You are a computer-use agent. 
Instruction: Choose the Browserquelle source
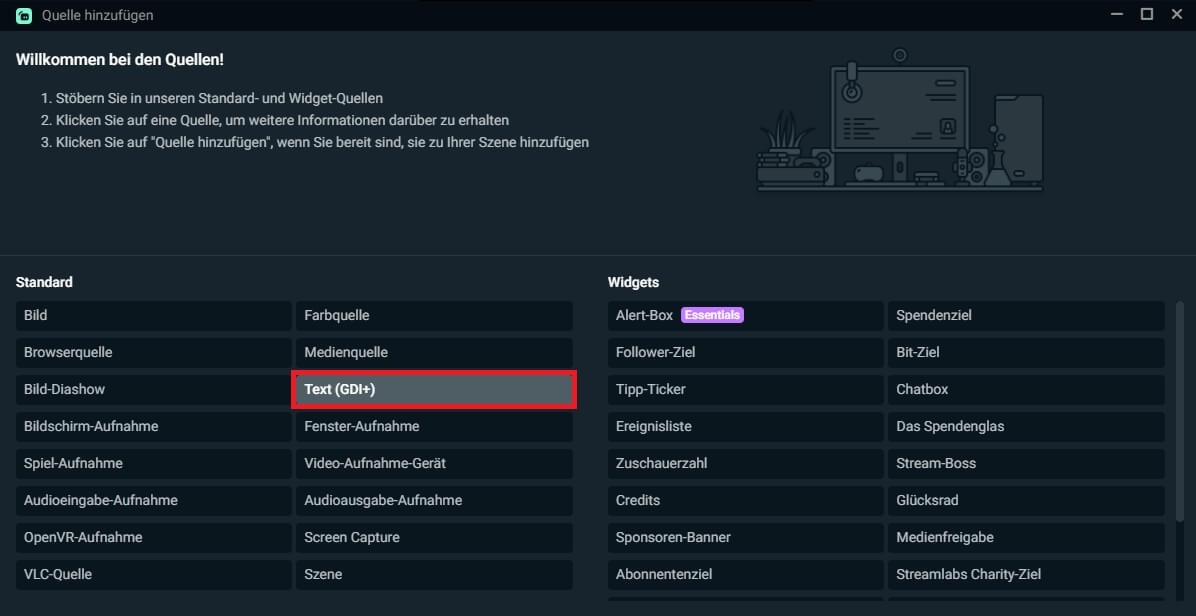[153, 353]
